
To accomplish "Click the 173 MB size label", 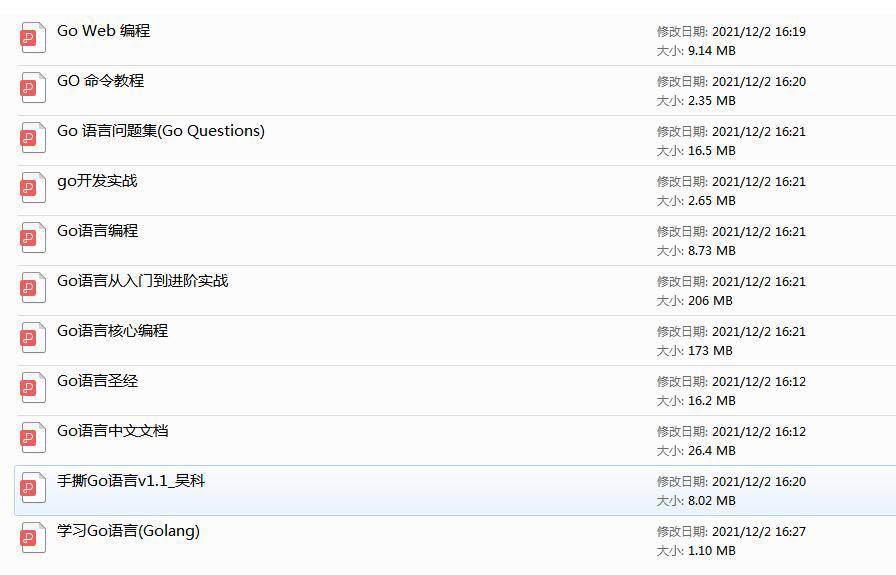I will 710,350.
